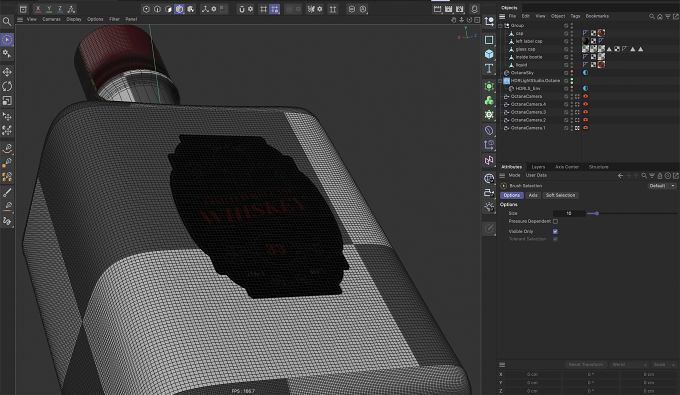
Task: Select the Move tool in left toolbar
Action: pyautogui.click(x=7, y=72)
